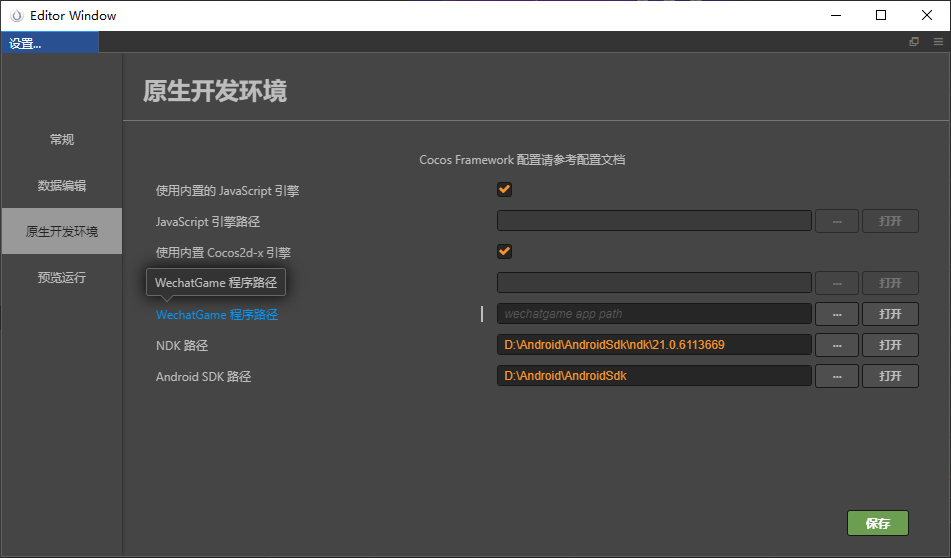The width and height of the screenshot is (951, 558).
Task: Uncheck 使用内置 Cocos2d-x 引擎 checkbox
Action: [x=504, y=251]
